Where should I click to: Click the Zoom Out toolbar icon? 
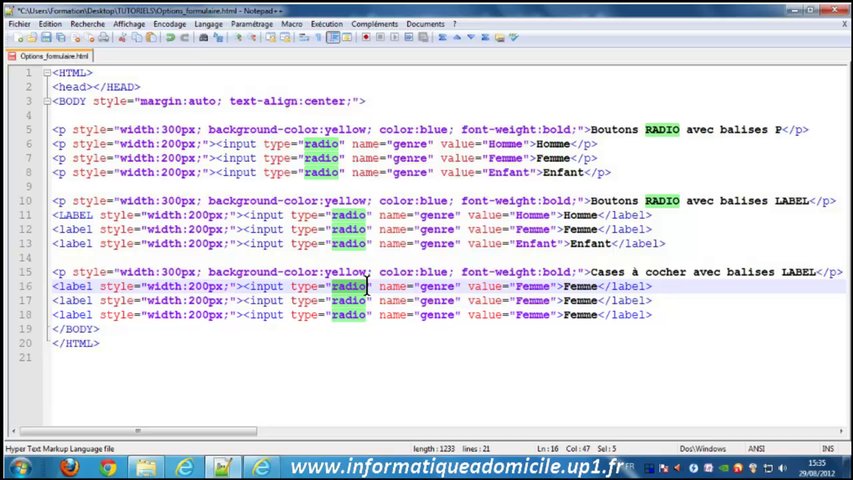[x=252, y=38]
